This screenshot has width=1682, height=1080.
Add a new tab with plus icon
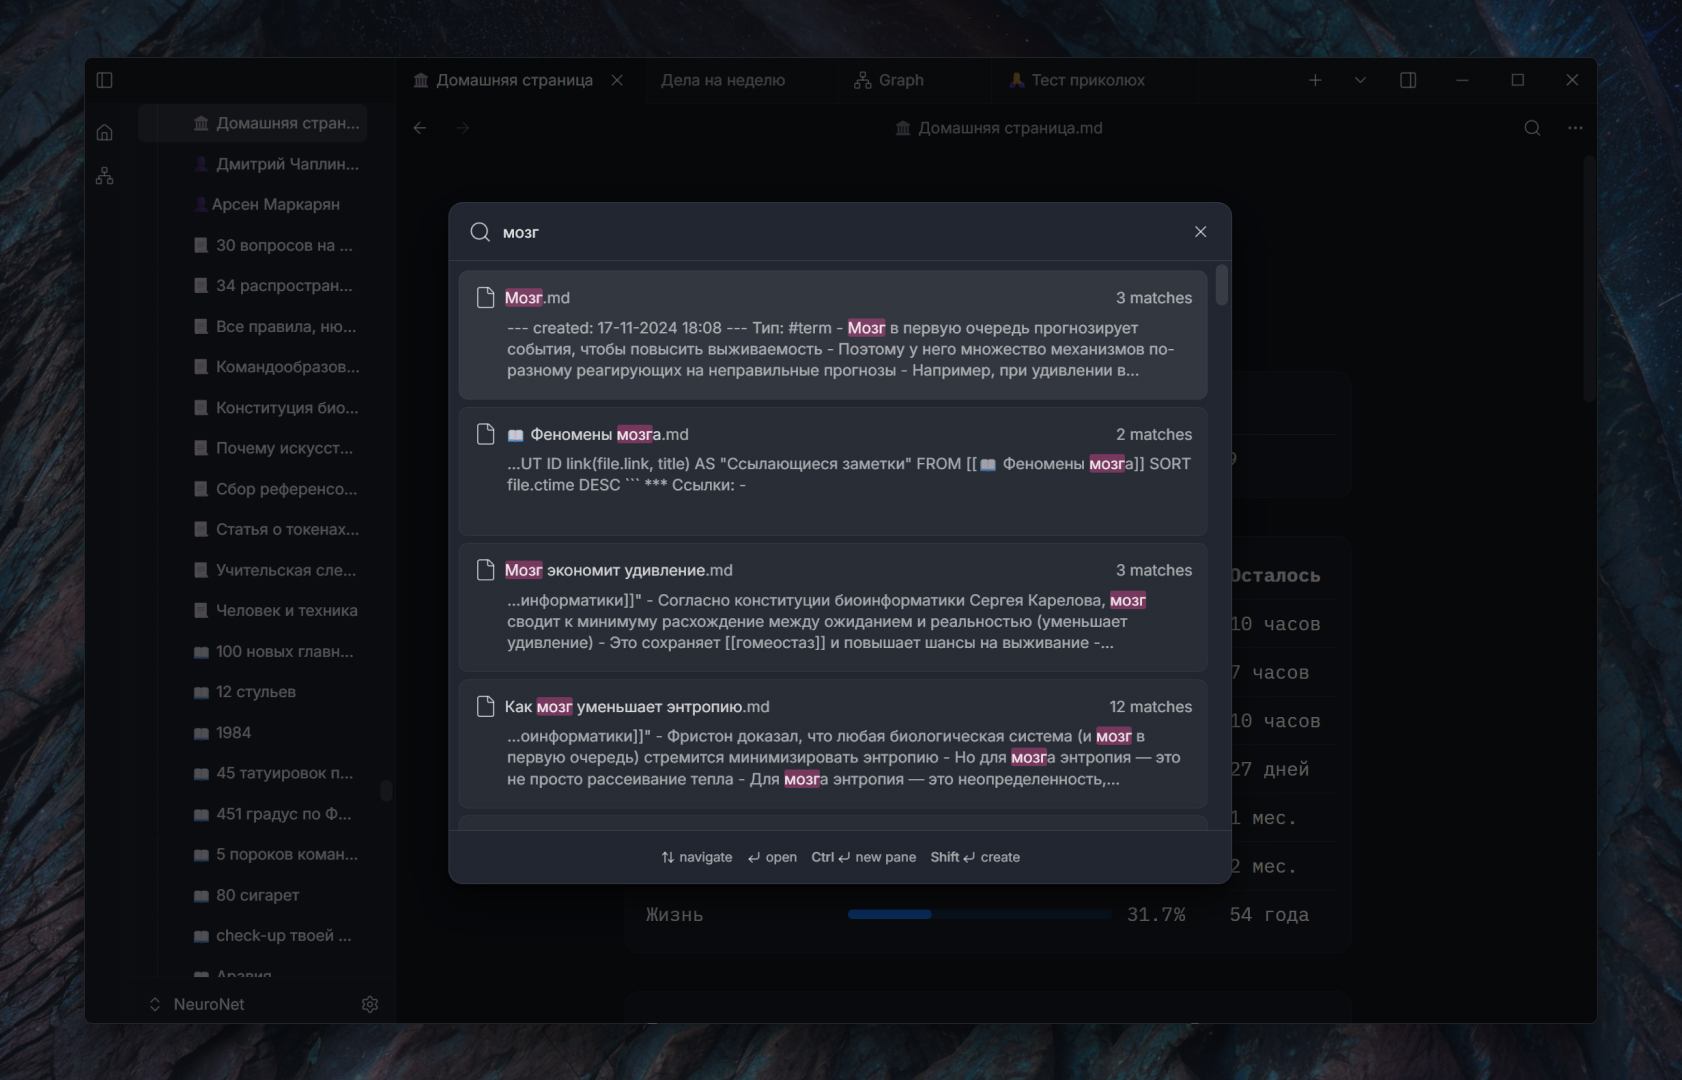point(1315,80)
